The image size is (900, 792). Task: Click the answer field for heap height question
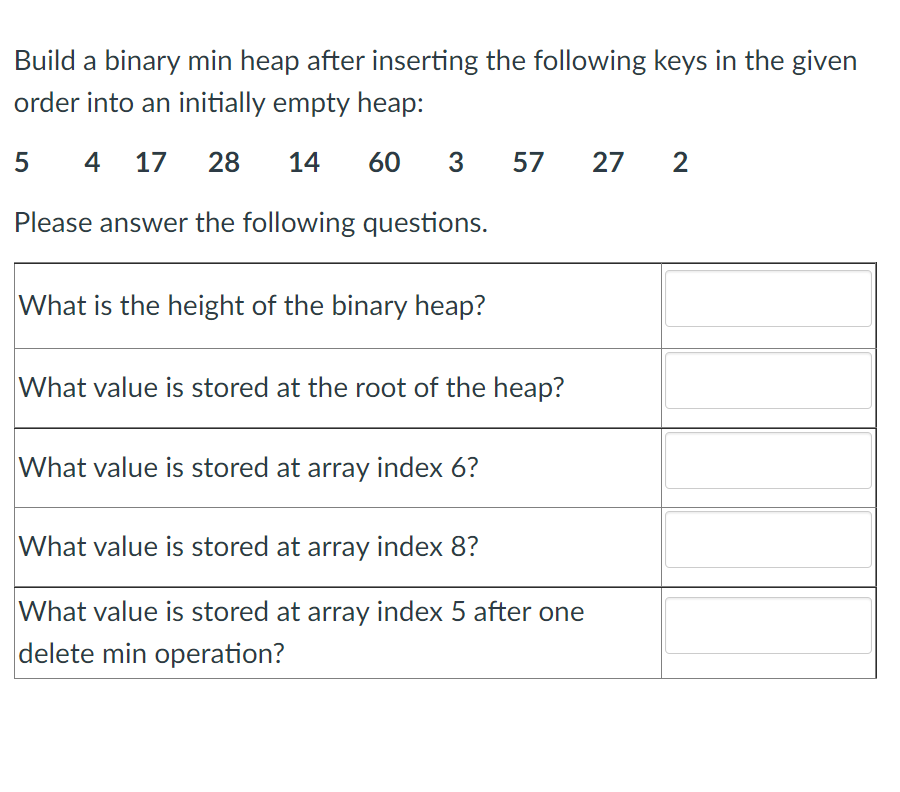click(x=767, y=298)
